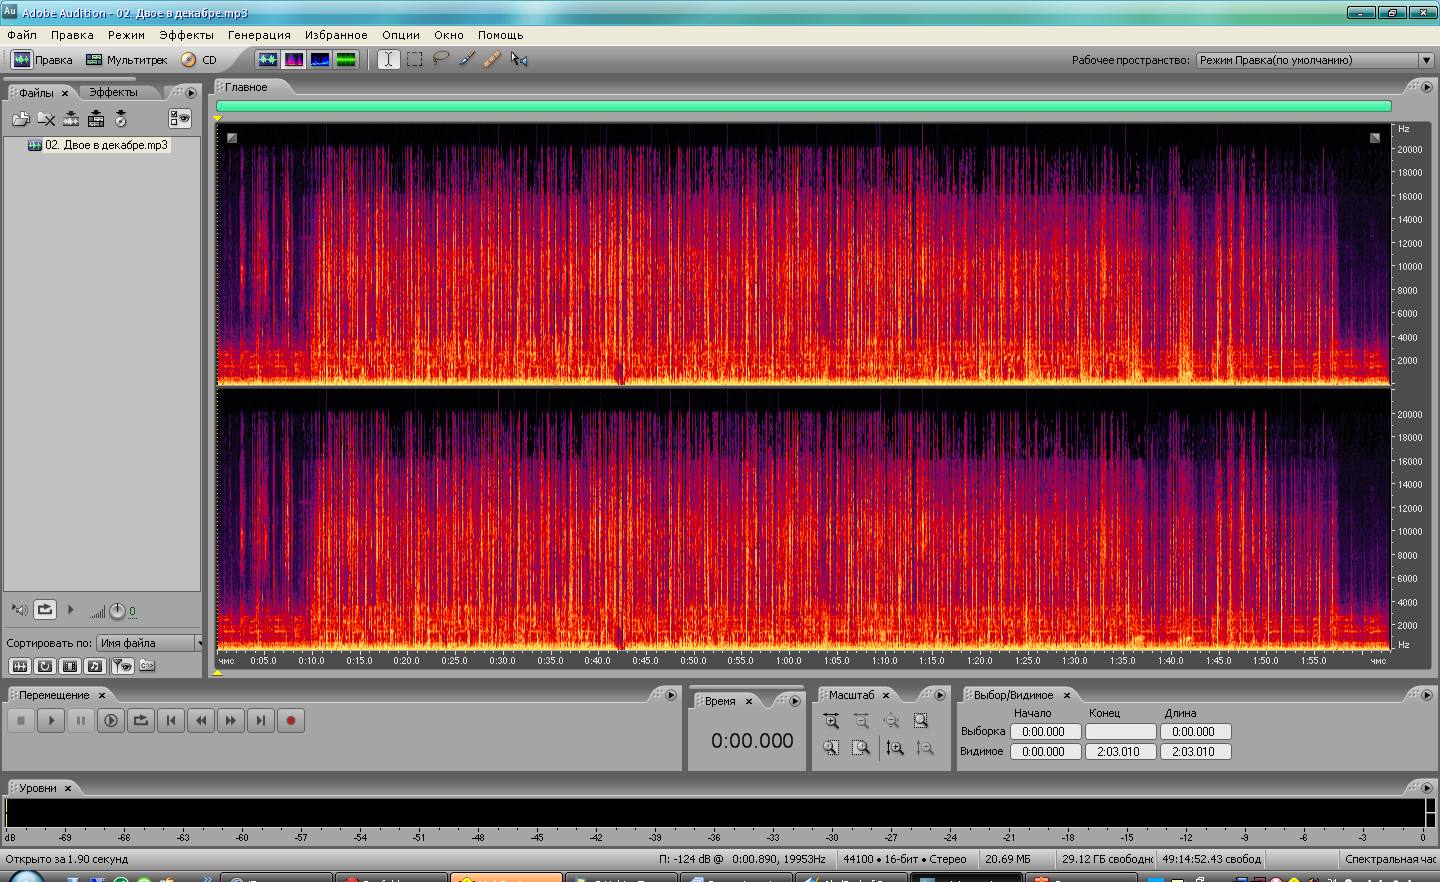
Task: Open the Эффекты menu in menu bar
Action: [x=186, y=35]
